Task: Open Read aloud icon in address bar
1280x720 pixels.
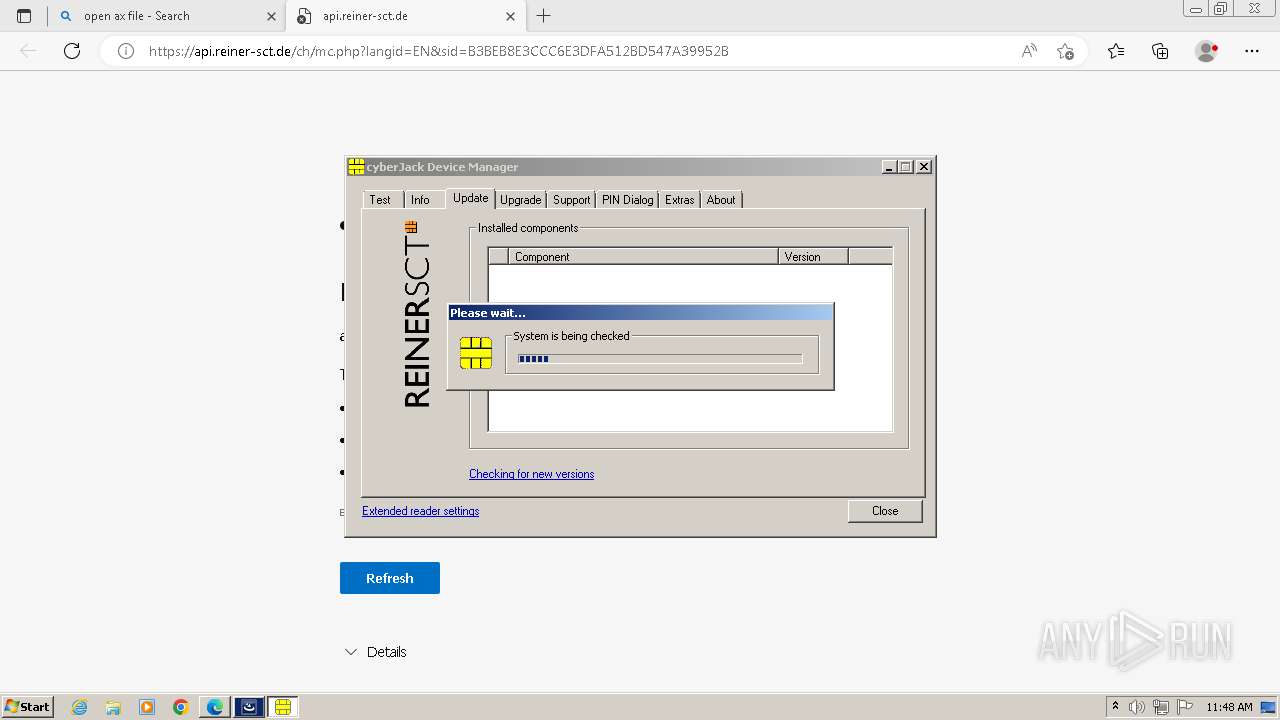Action: click(x=1029, y=51)
